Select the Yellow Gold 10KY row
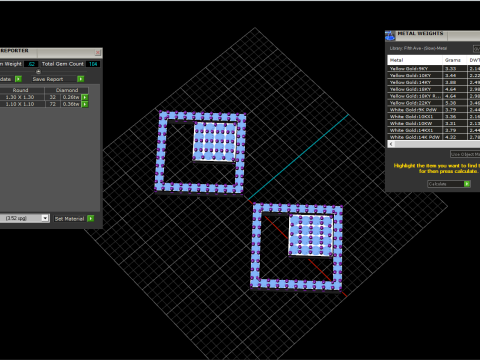Viewport: 480px width, 360px height. (x=434, y=75)
